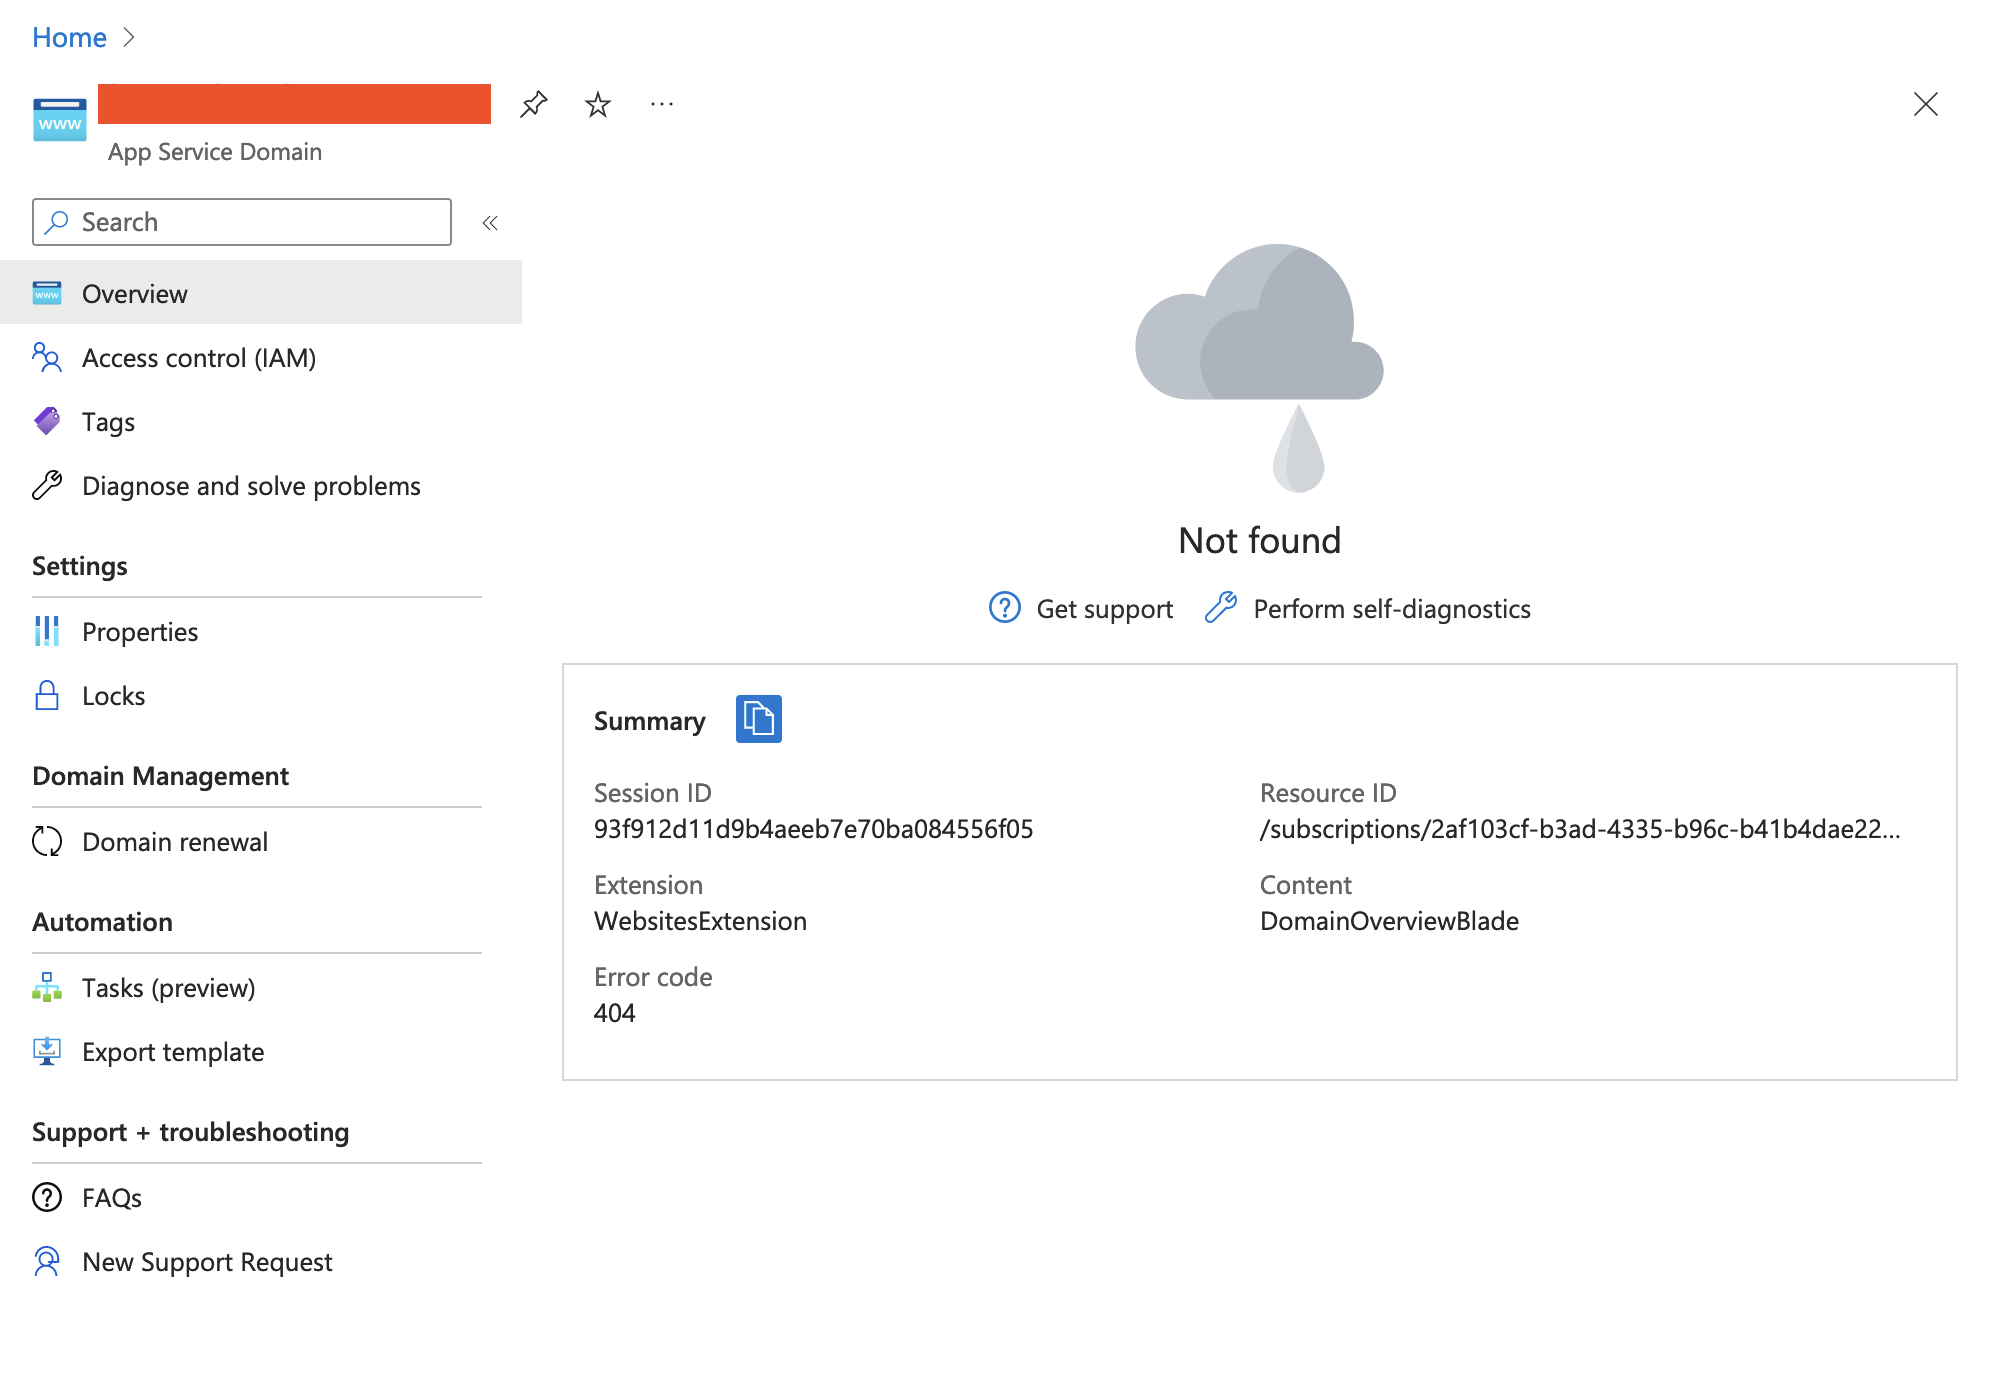Click the Locks padlock icon
The height and width of the screenshot is (1390, 1990).
[47, 695]
